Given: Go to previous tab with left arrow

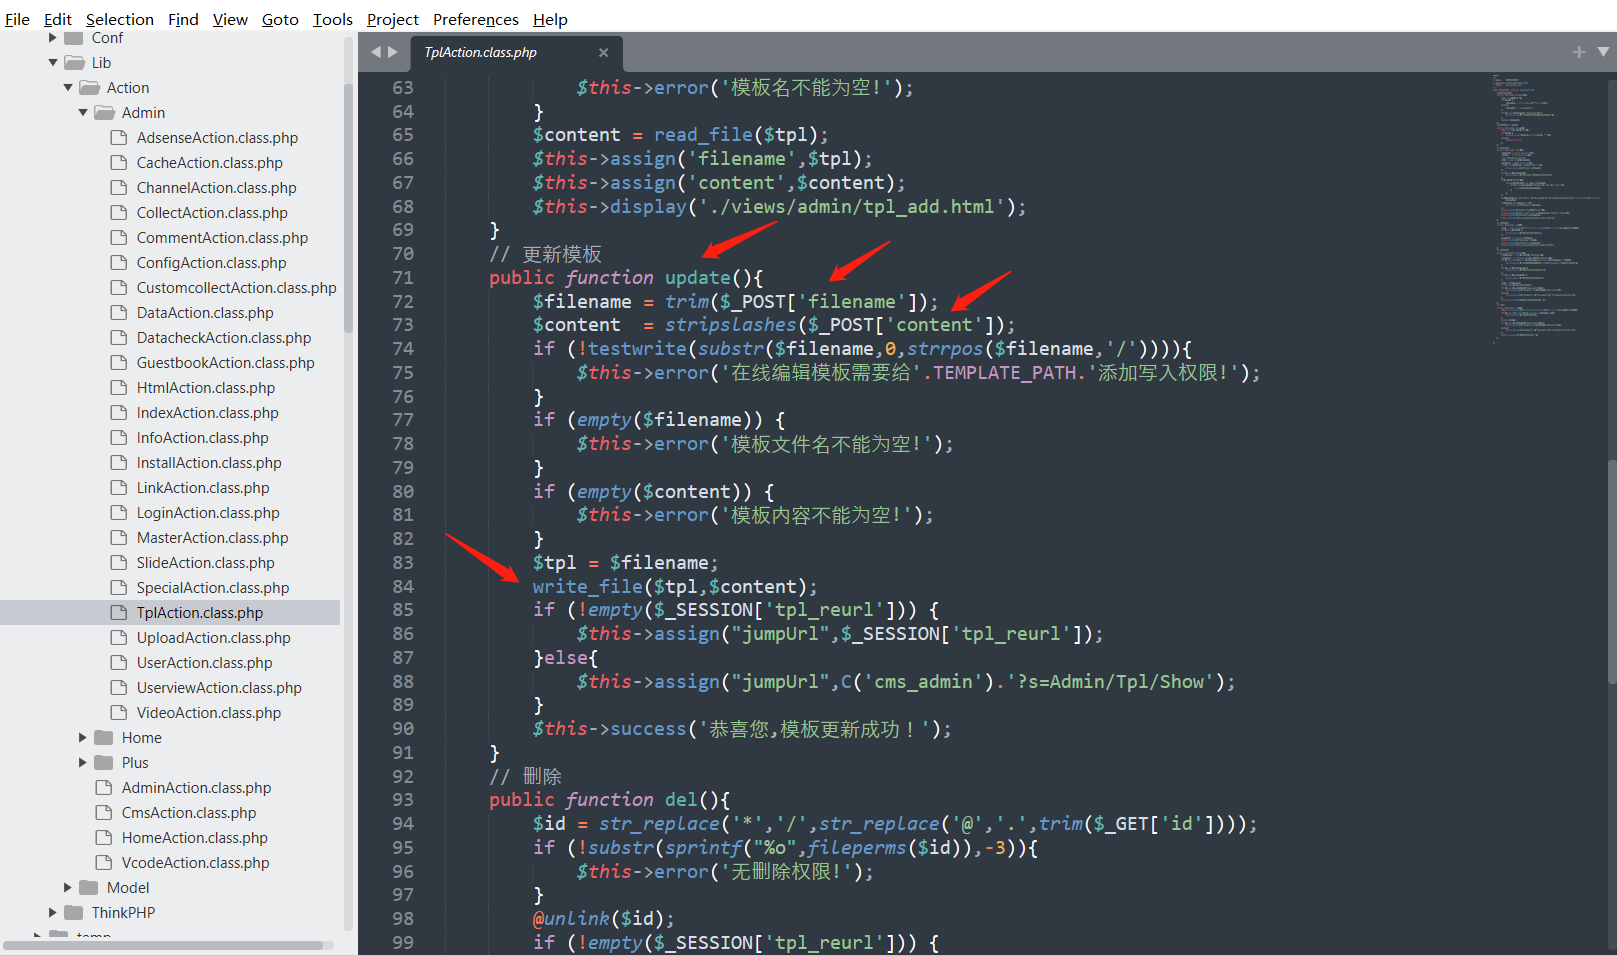Looking at the screenshot, I should pyautogui.click(x=376, y=52).
